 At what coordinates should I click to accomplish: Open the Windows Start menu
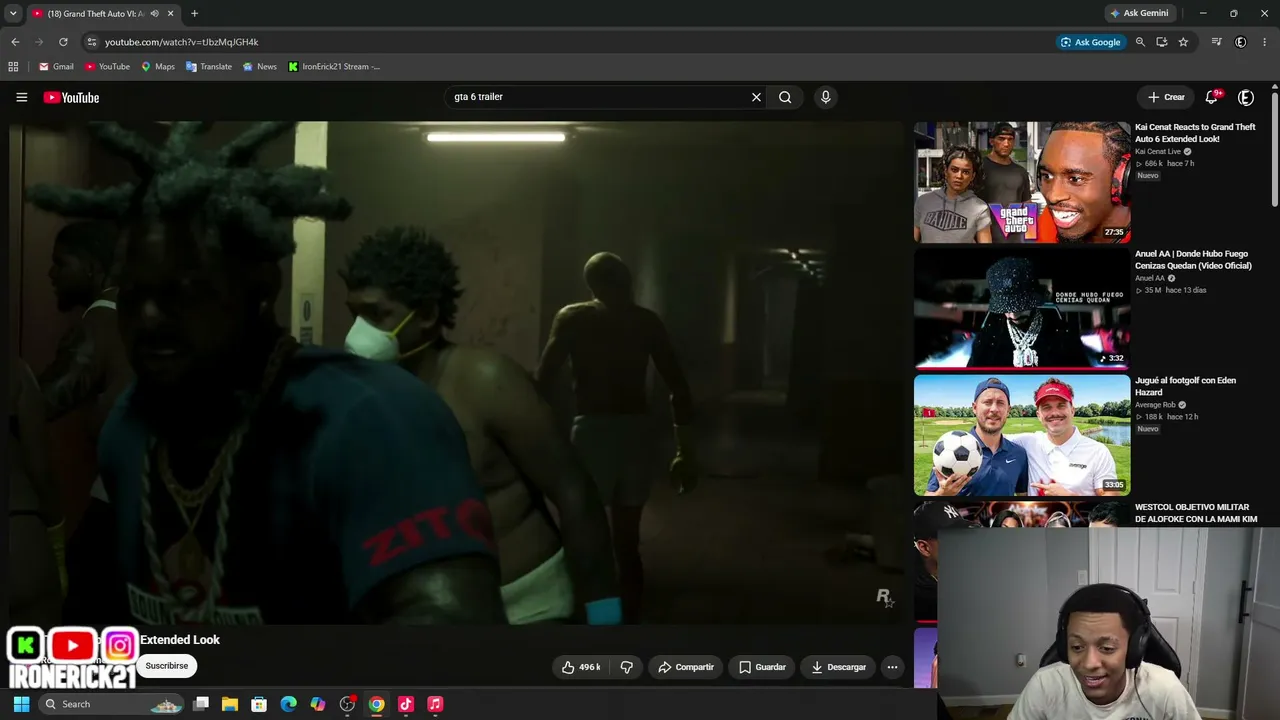(x=21, y=704)
